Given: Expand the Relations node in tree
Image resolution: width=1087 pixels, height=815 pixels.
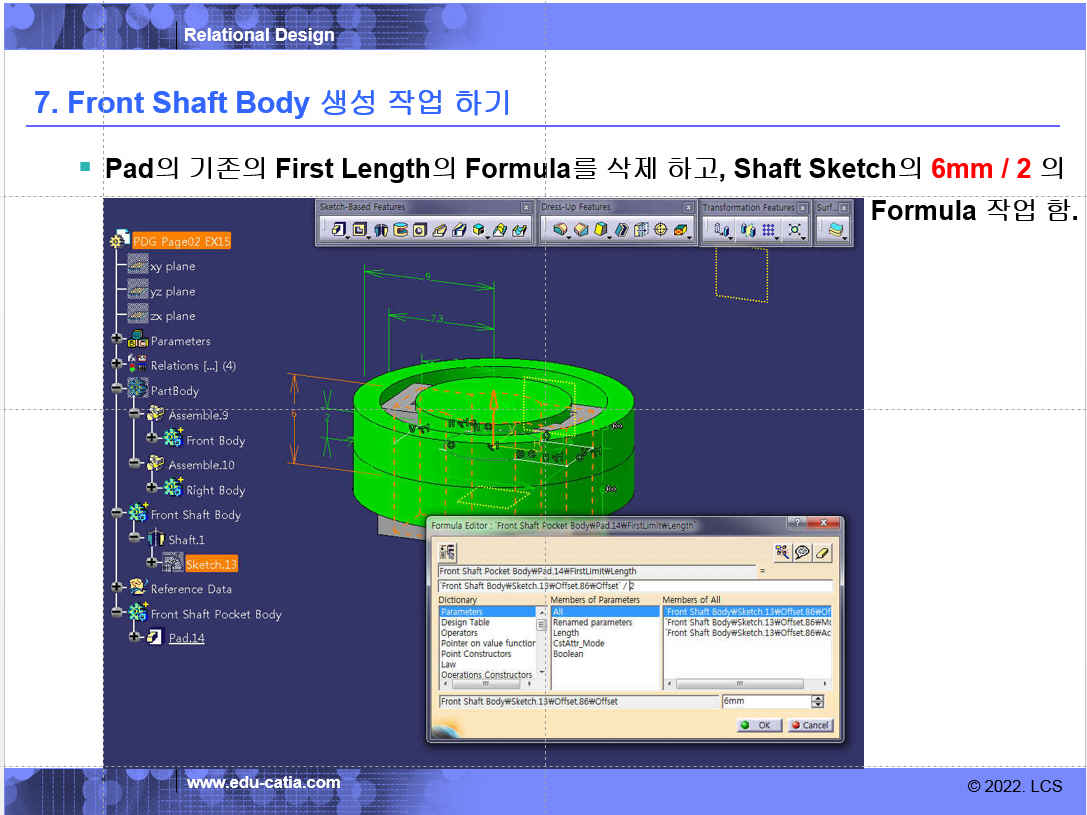Looking at the screenshot, I should pyautogui.click(x=118, y=365).
